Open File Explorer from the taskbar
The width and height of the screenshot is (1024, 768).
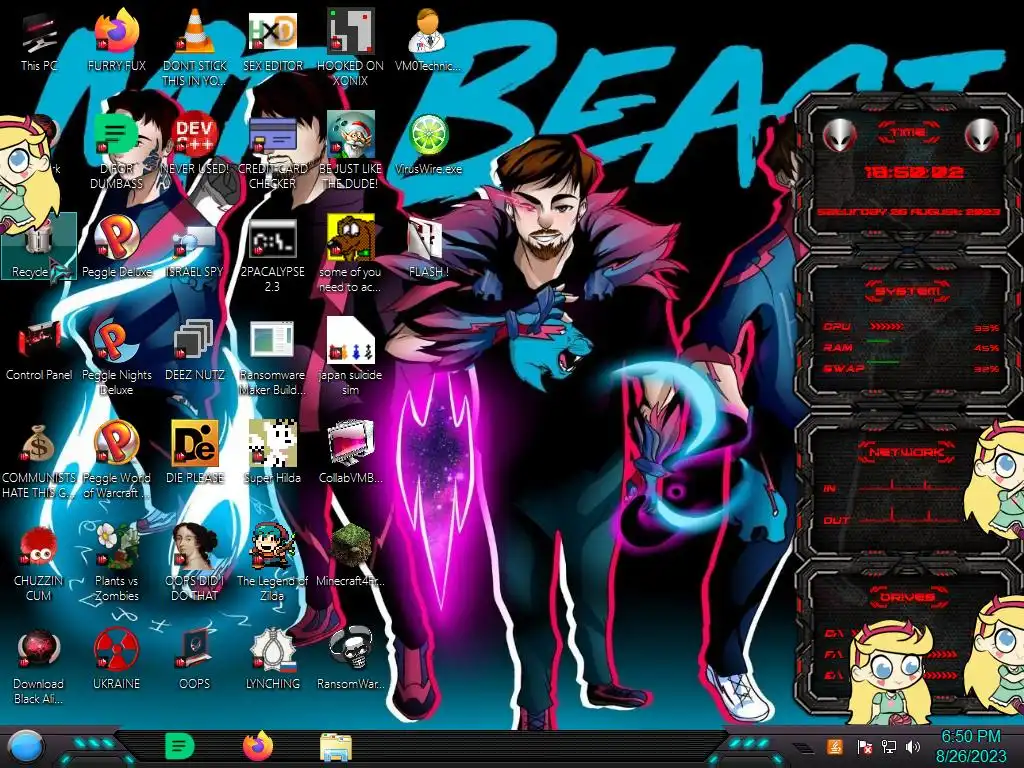tap(336, 747)
